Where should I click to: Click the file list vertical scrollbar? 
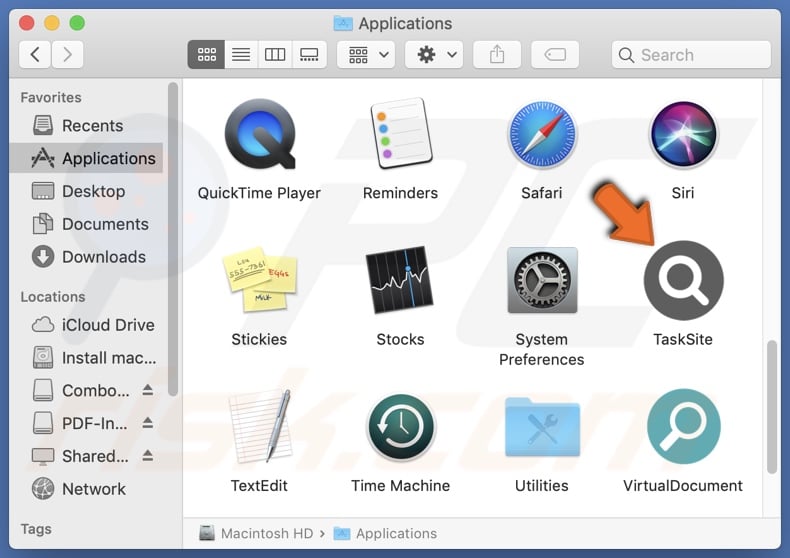click(771, 407)
